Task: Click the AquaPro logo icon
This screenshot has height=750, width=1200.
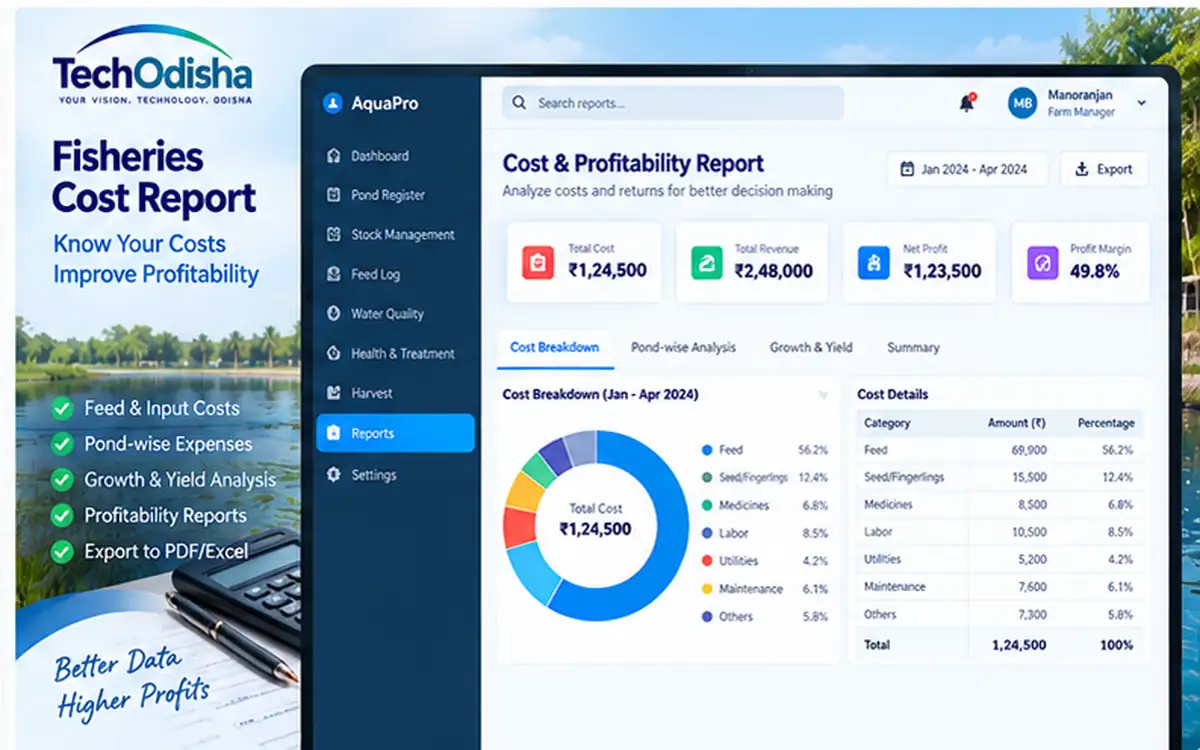Action: click(x=333, y=103)
